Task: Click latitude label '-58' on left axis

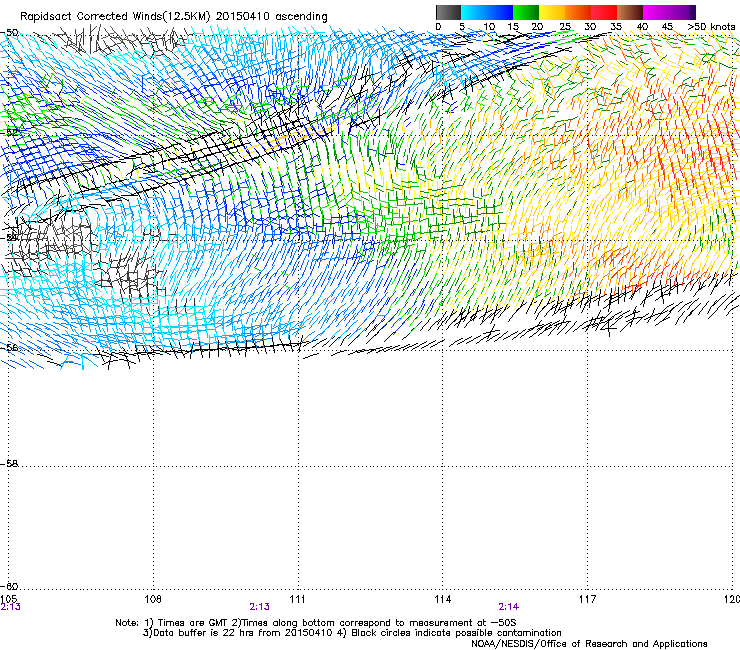Action: [x=10, y=464]
